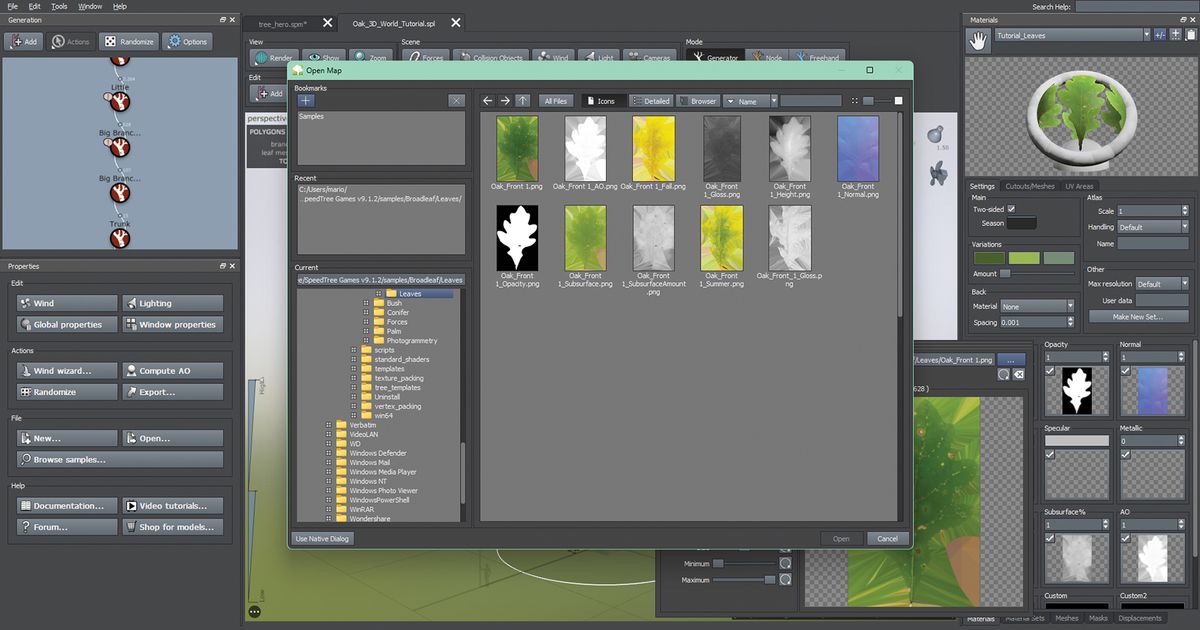
Task: Activate Freehand mode
Action: point(818,57)
